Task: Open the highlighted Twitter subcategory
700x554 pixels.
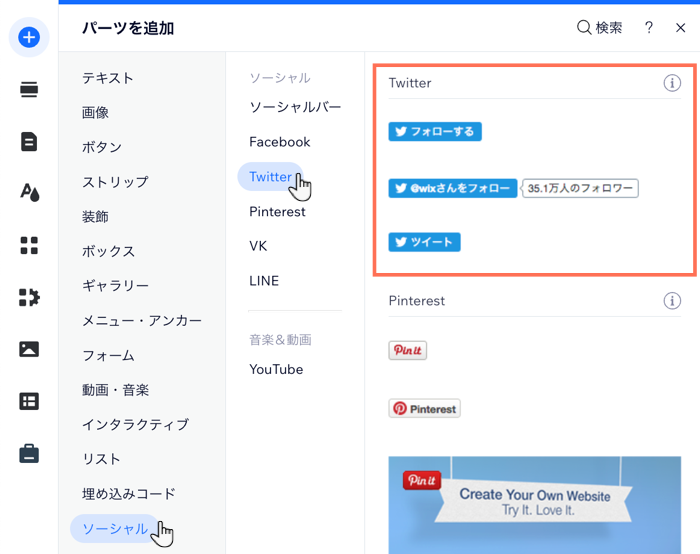Action: click(x=271, y=176)
